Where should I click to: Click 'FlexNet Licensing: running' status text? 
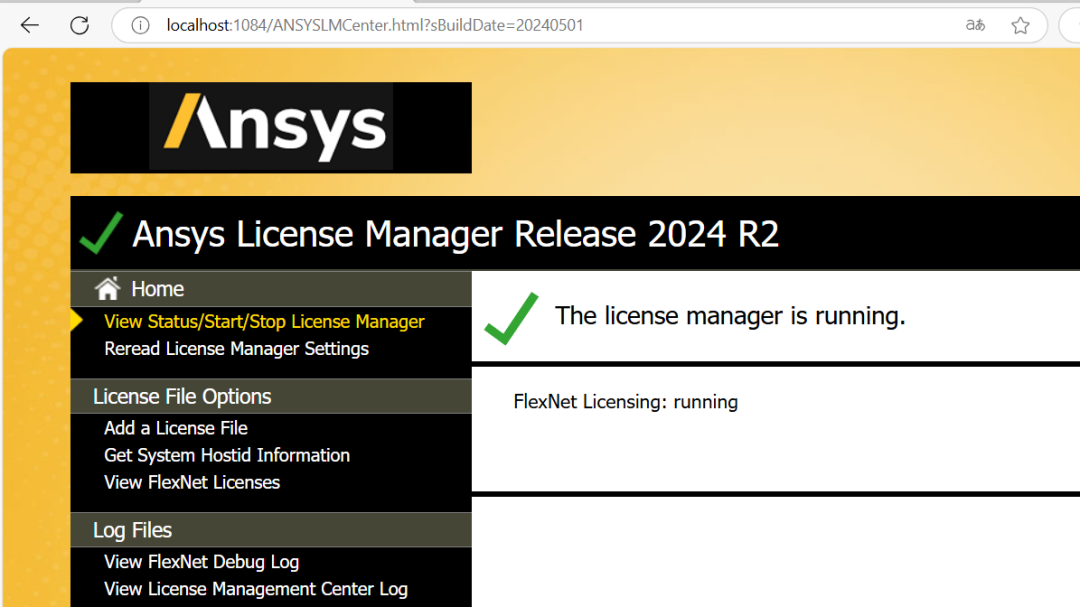625,402
